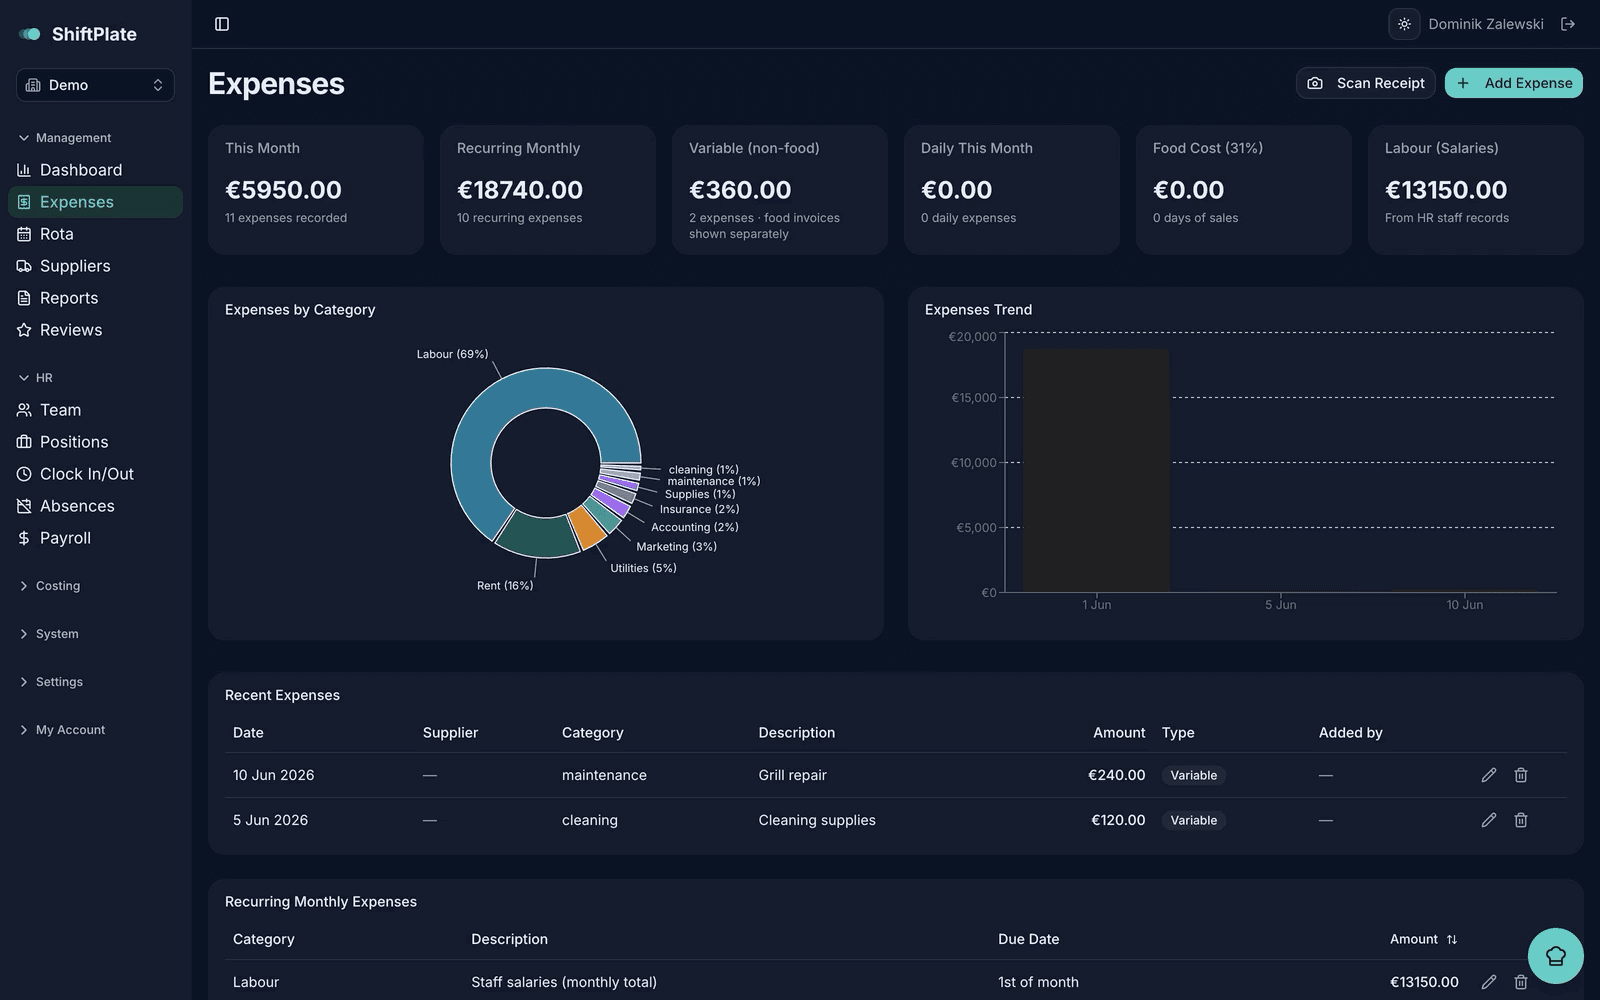Click the Add Expense button

click(1513, 83)
